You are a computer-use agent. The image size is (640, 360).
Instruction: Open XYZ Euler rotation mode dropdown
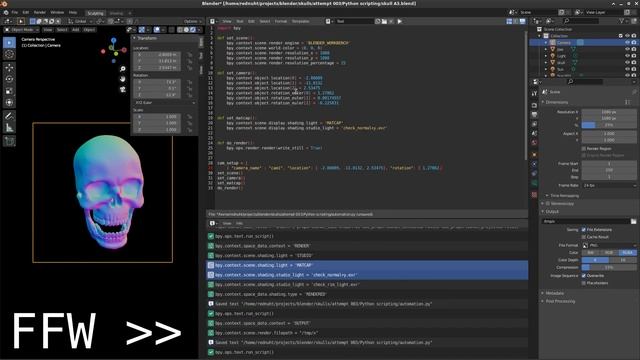[164, 103]
